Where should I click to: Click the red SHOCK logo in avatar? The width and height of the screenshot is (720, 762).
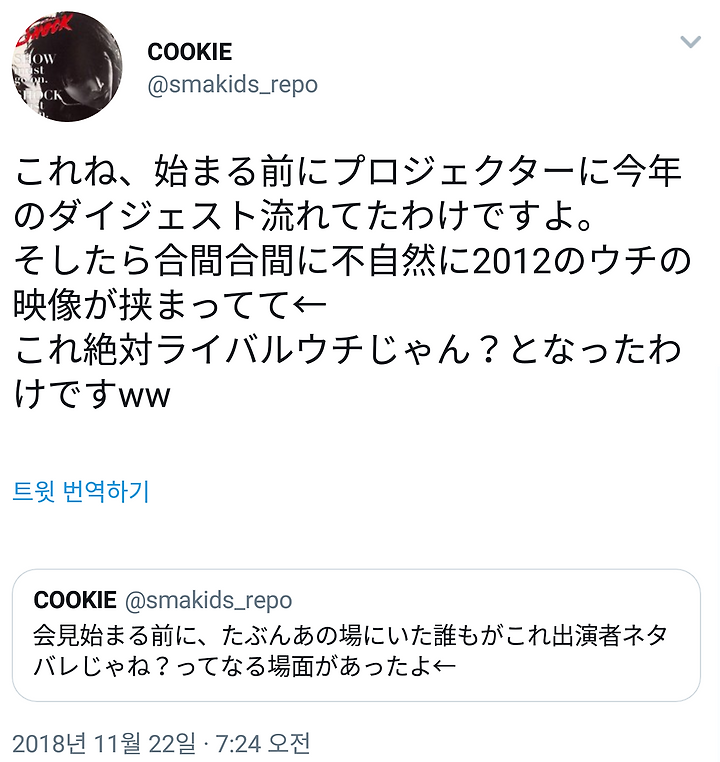[44, 31]
